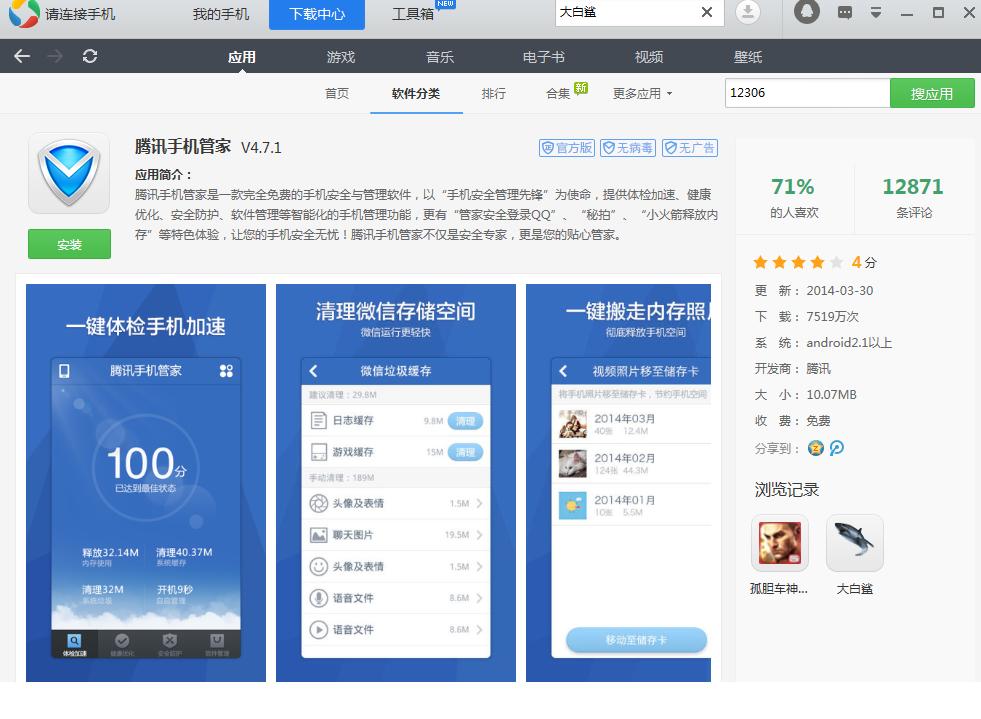
Task: Open the 我的手机 tab
Action: 221,14
